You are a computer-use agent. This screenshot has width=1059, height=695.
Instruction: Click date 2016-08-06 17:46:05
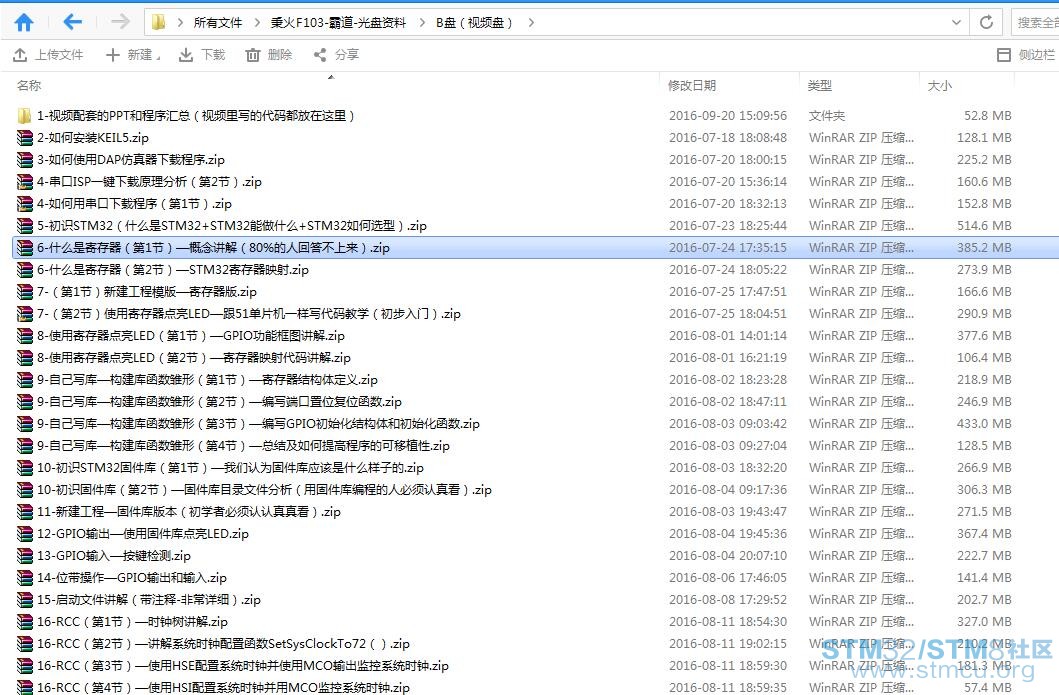[728, 577]
